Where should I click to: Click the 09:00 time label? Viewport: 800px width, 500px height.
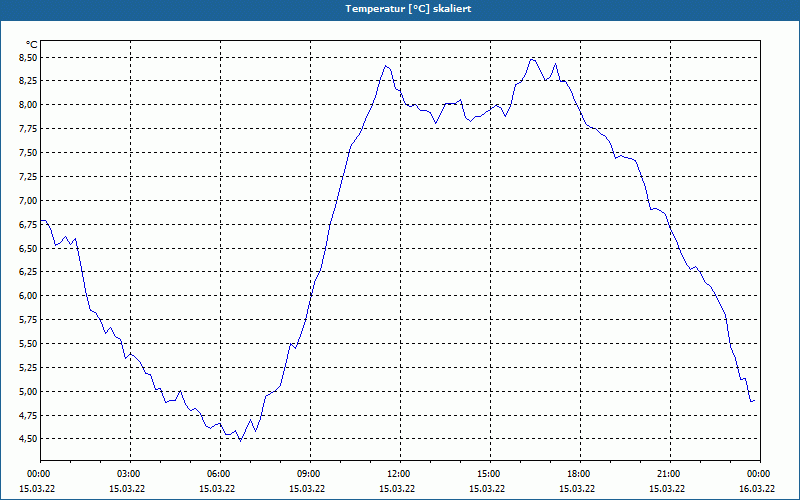[310, 474]
